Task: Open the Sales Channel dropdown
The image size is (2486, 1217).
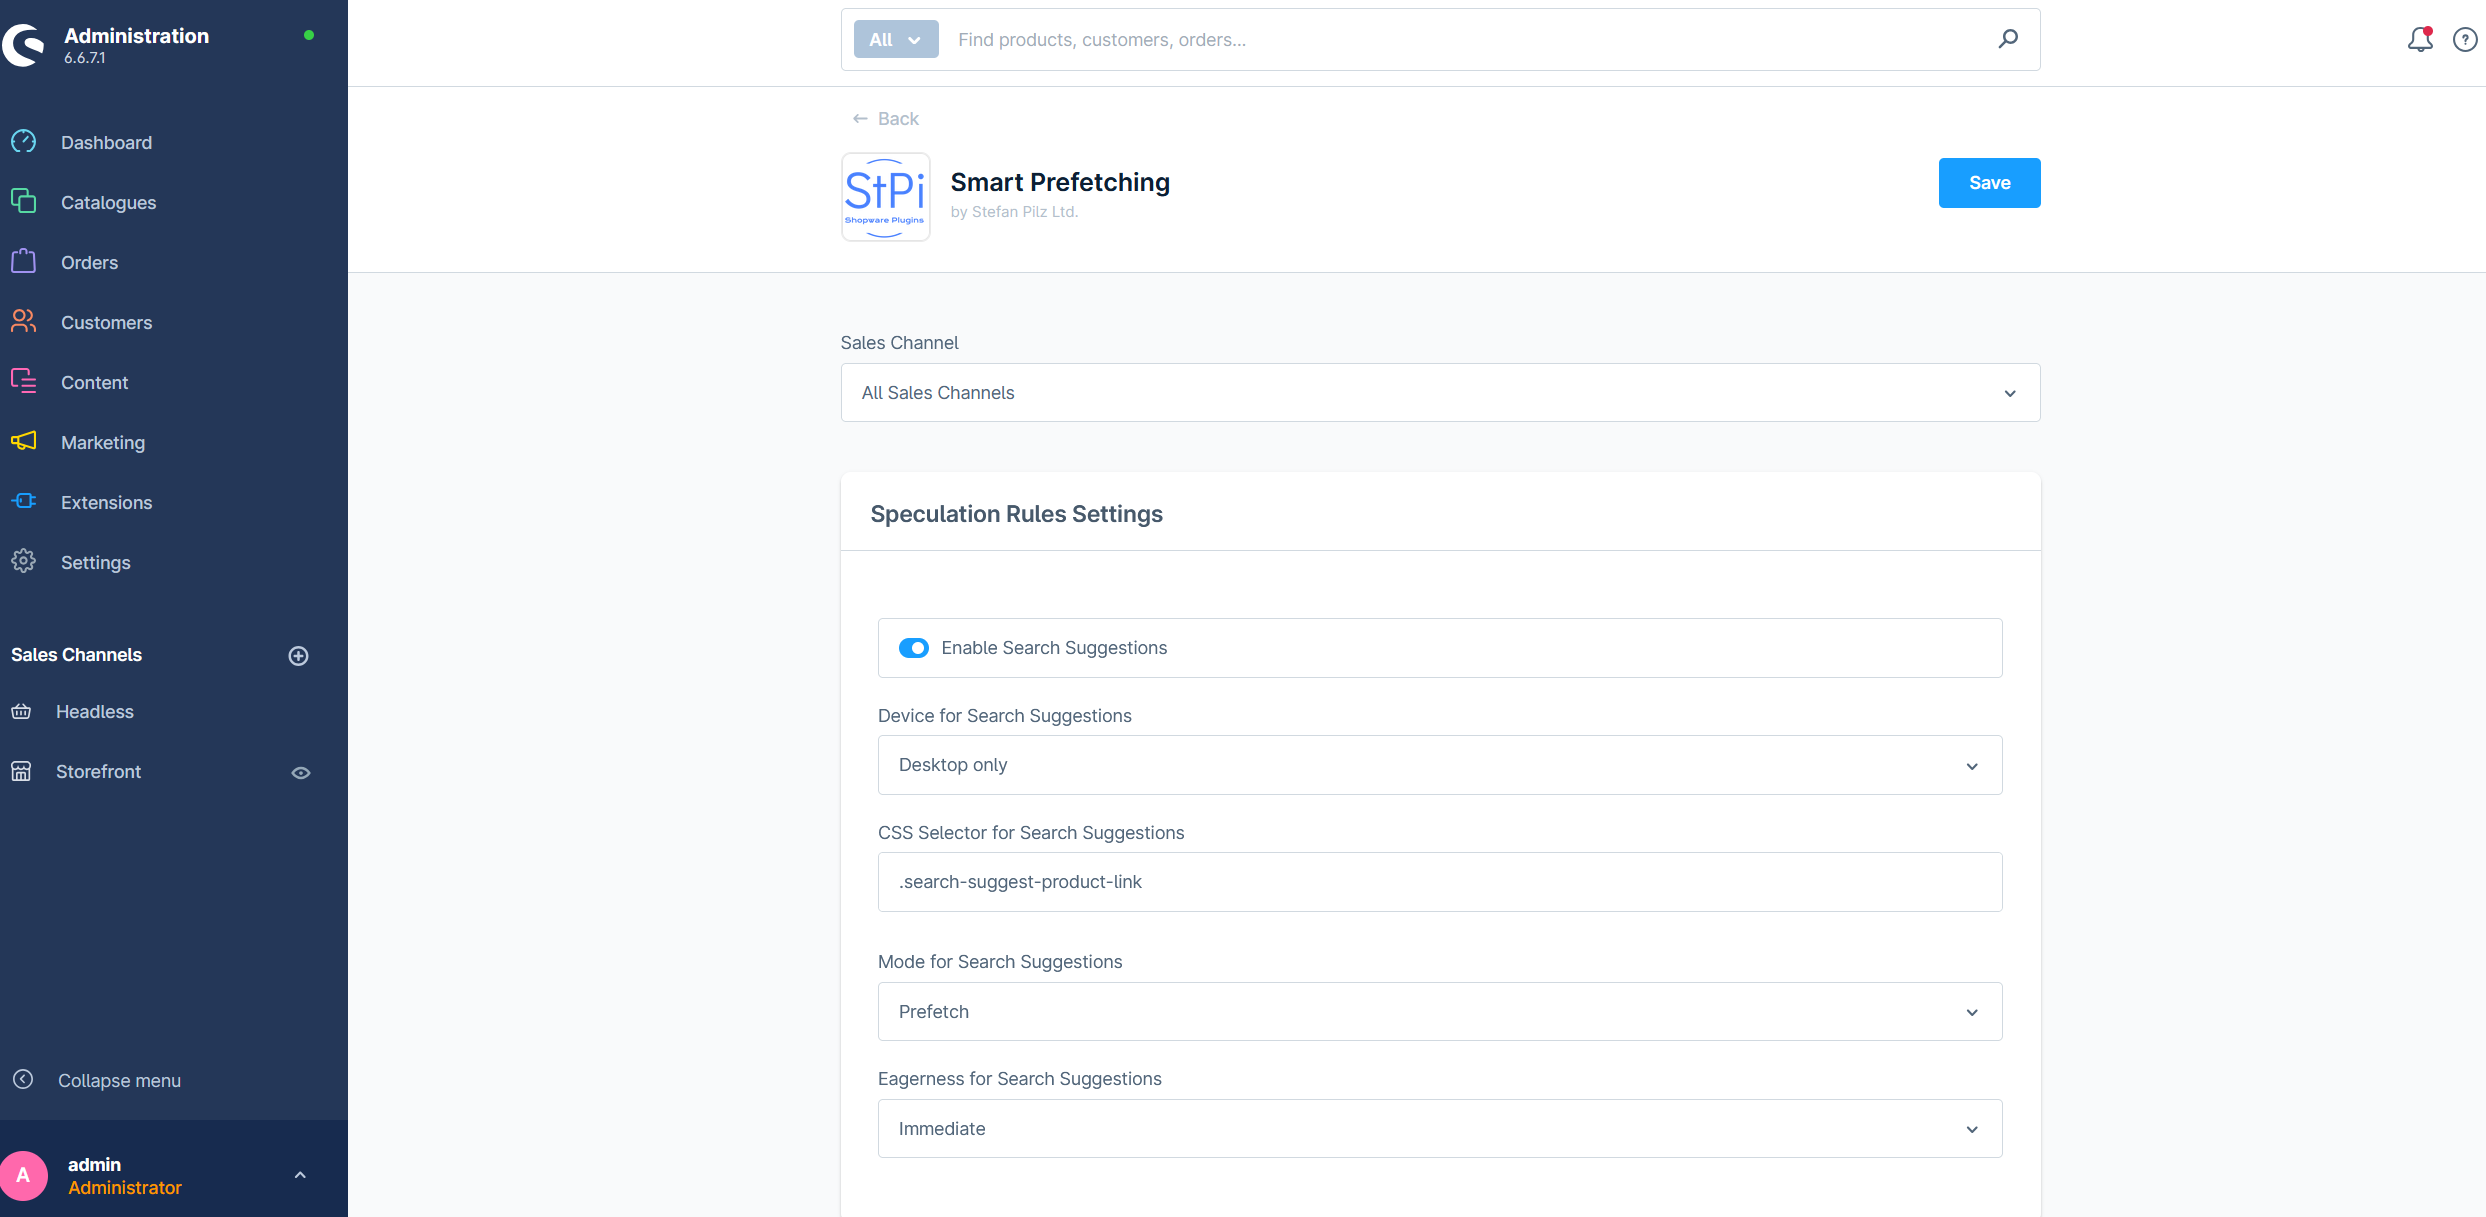Action: (x=1440, y=393)
